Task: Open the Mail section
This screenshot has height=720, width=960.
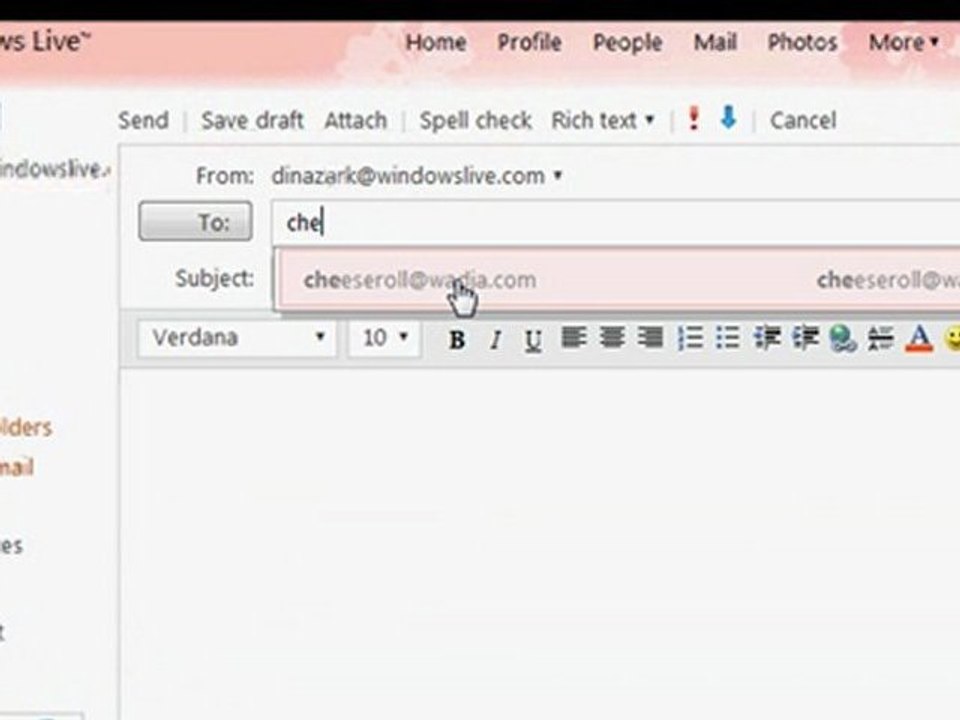Action: [715, 42]
